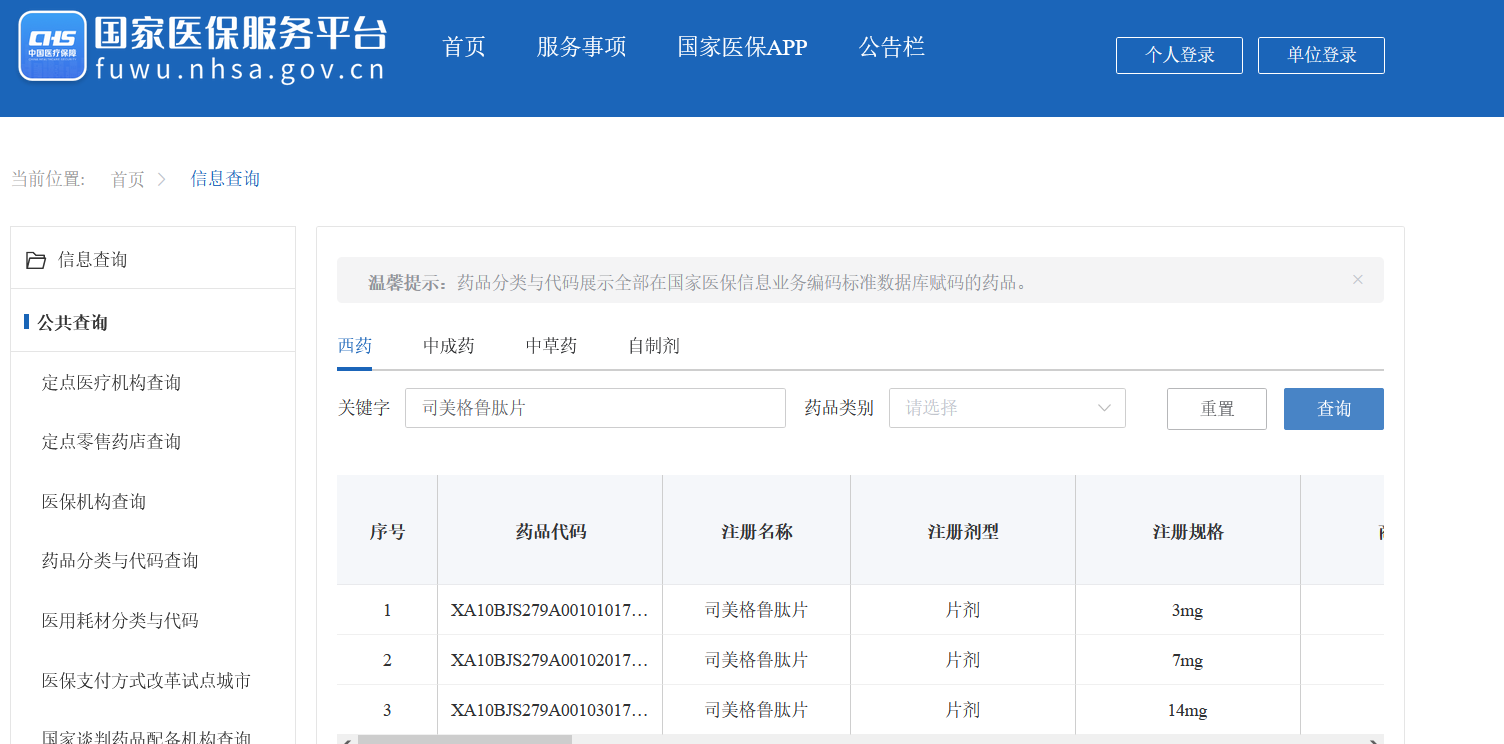Click the 个人登录 button
Viewport: 1504px width, 744px height.
(x=1179, y=55)
